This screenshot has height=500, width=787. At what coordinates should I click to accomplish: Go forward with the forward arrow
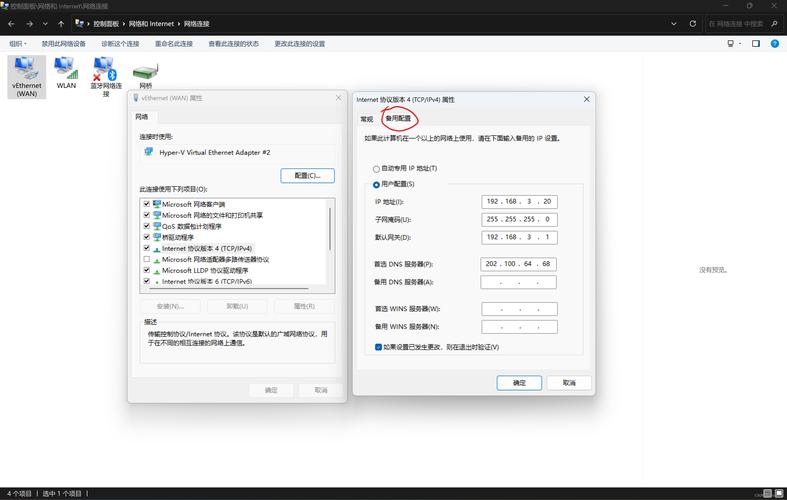click(30, 24)
